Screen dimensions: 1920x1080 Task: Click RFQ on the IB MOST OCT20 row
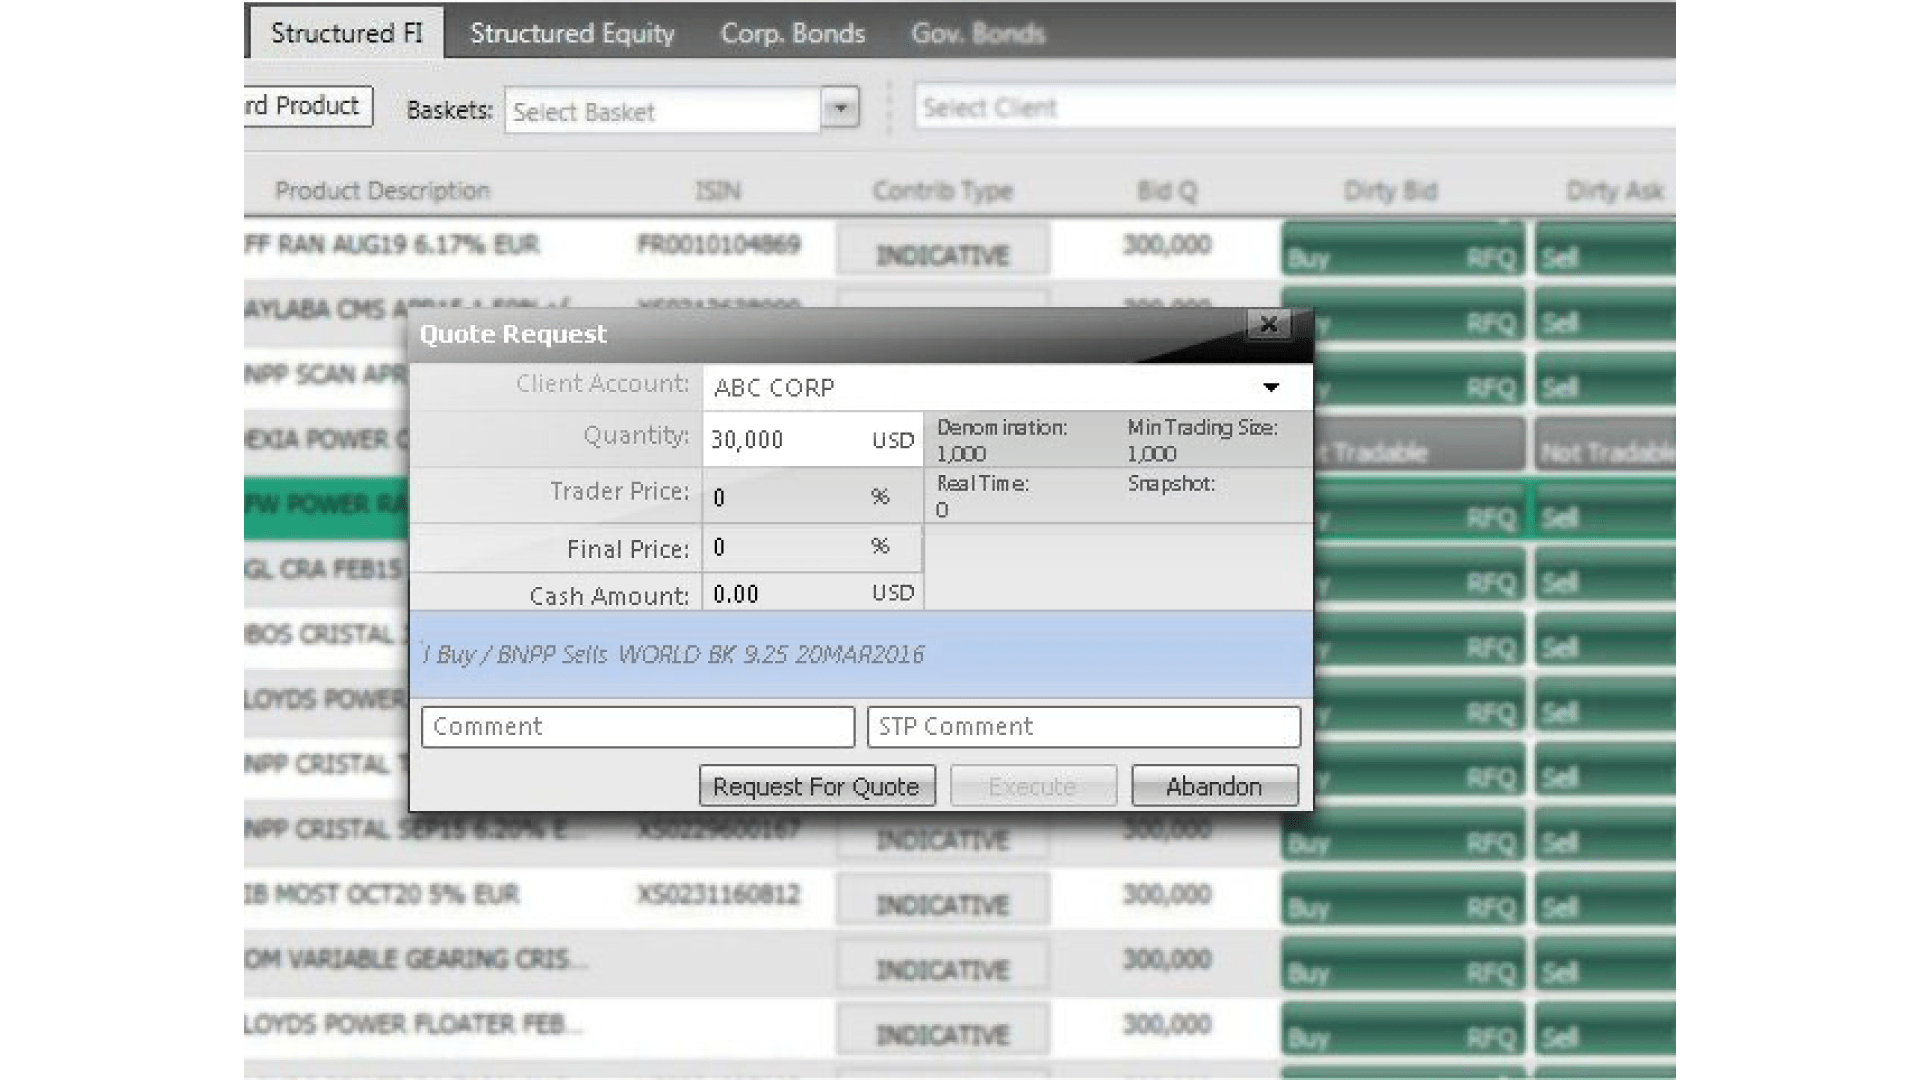pyautogui.click(x=1490, y=900)
